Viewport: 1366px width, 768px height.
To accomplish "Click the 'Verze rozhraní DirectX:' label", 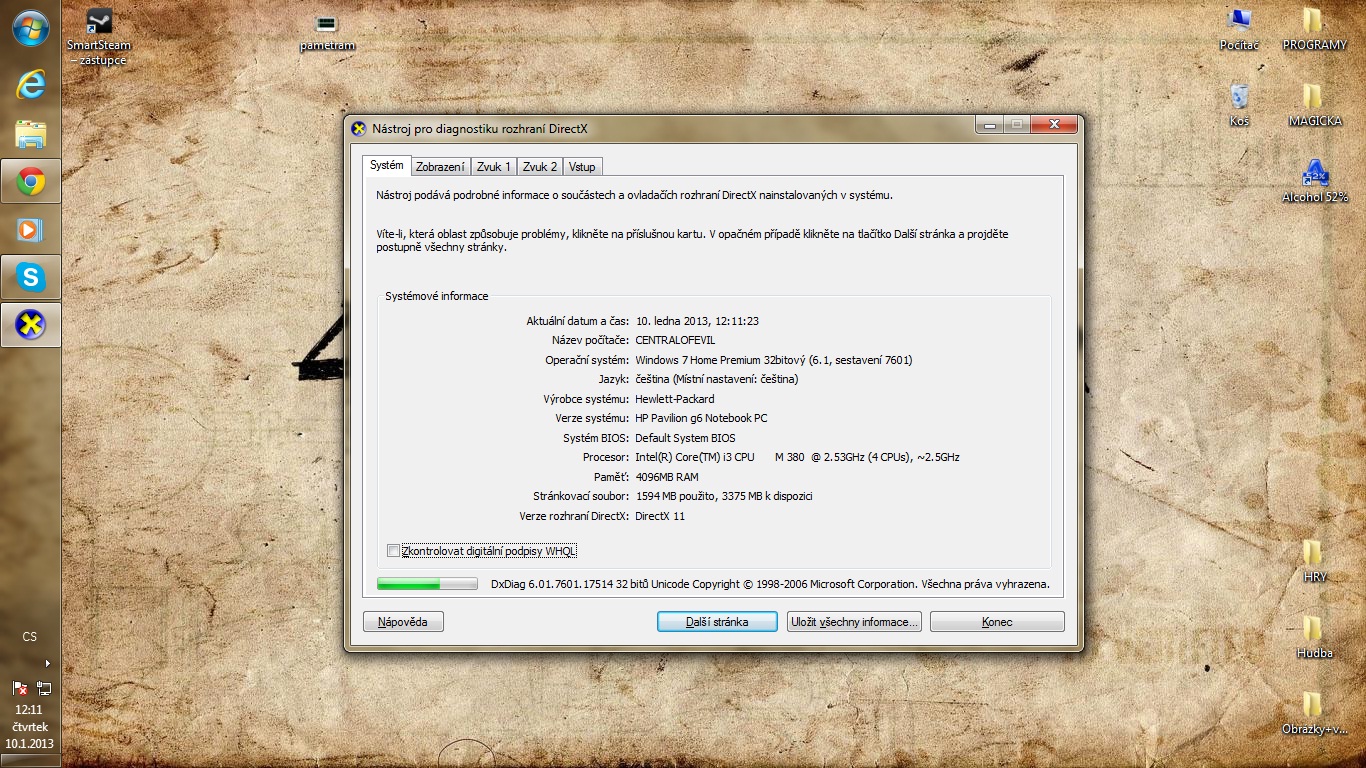I will pyautogui.click(x=575, y=516).
